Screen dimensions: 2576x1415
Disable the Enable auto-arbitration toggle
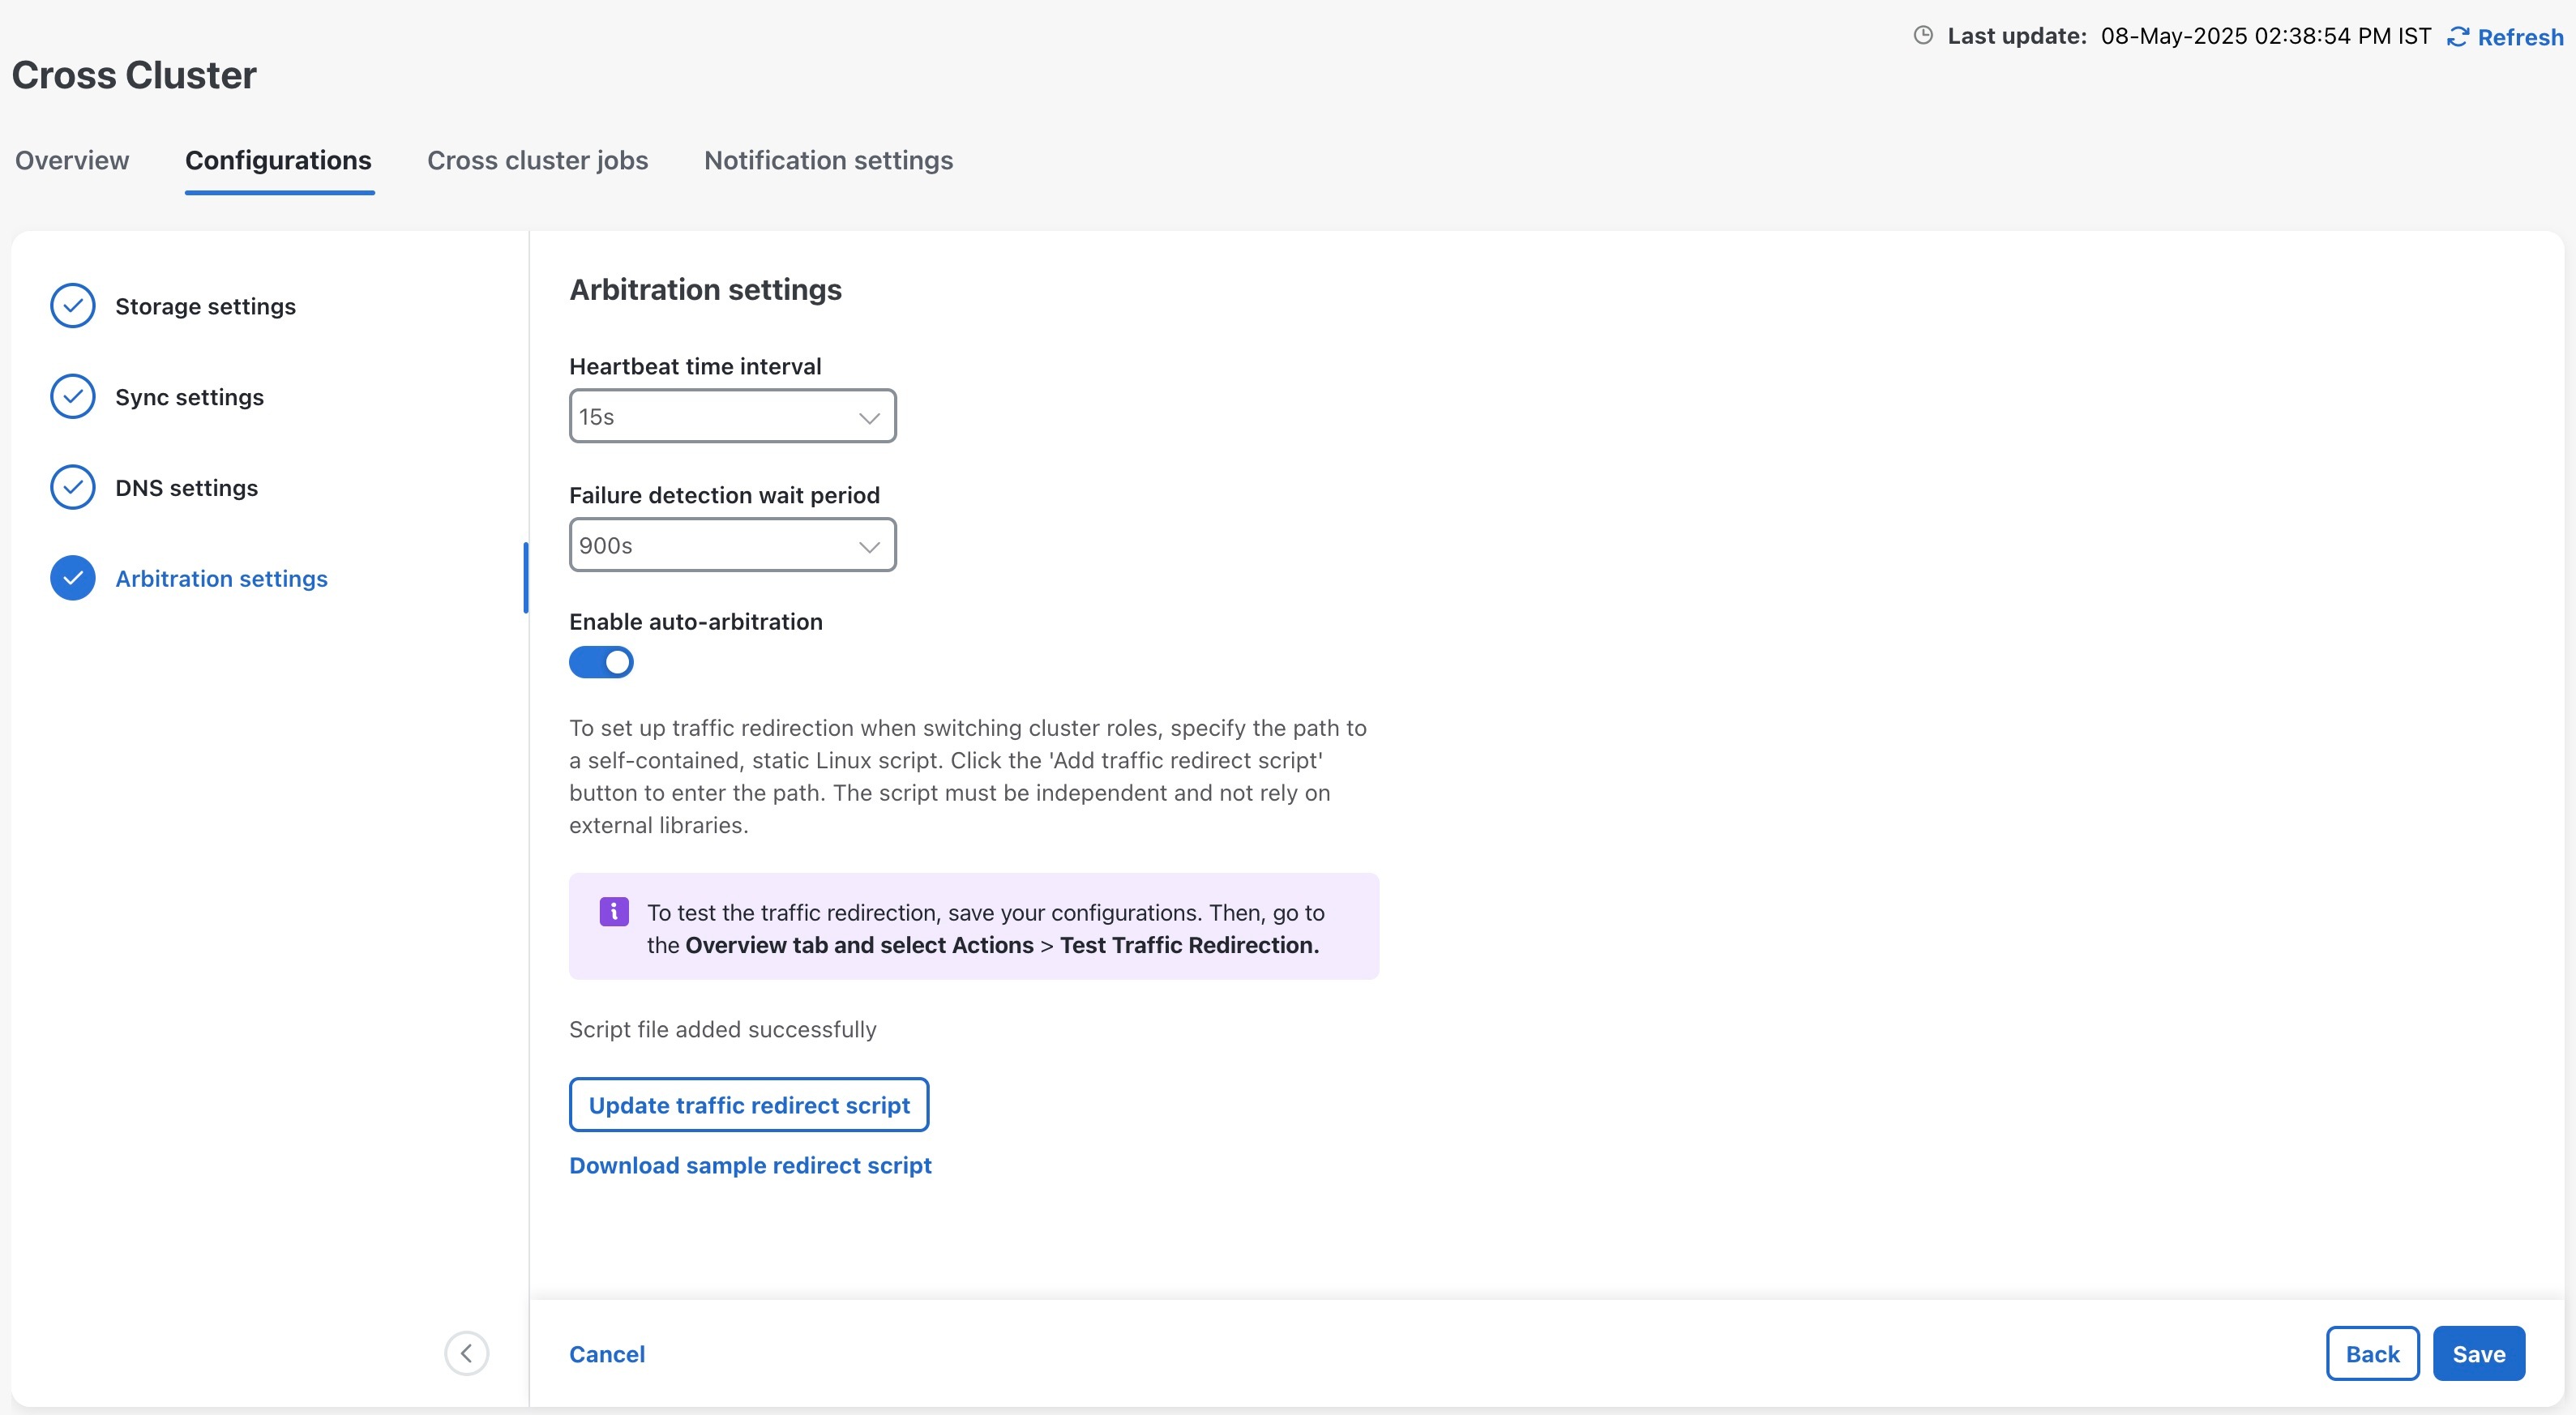601,662
